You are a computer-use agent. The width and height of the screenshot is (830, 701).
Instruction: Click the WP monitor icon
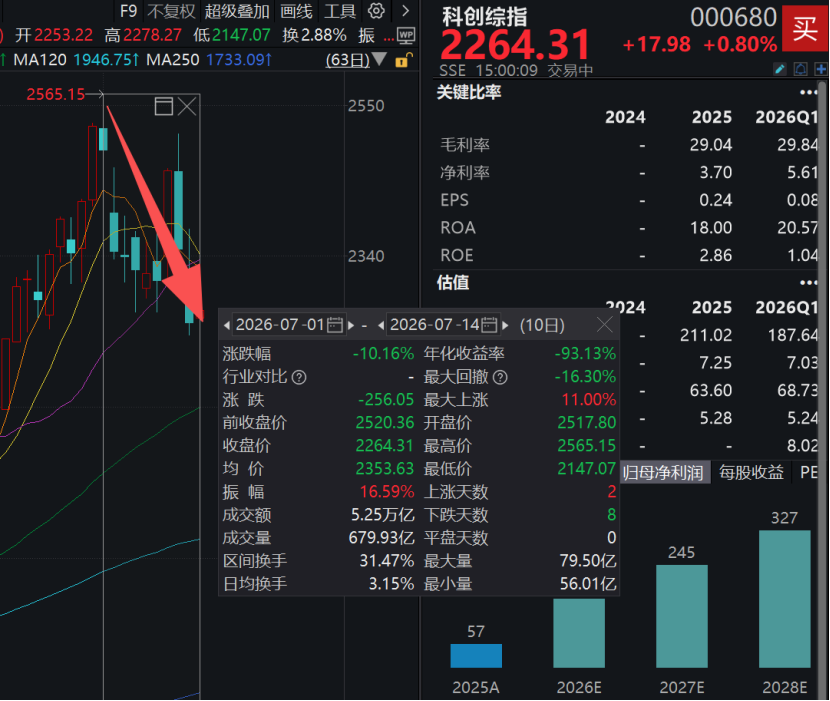tap(406, 35)
